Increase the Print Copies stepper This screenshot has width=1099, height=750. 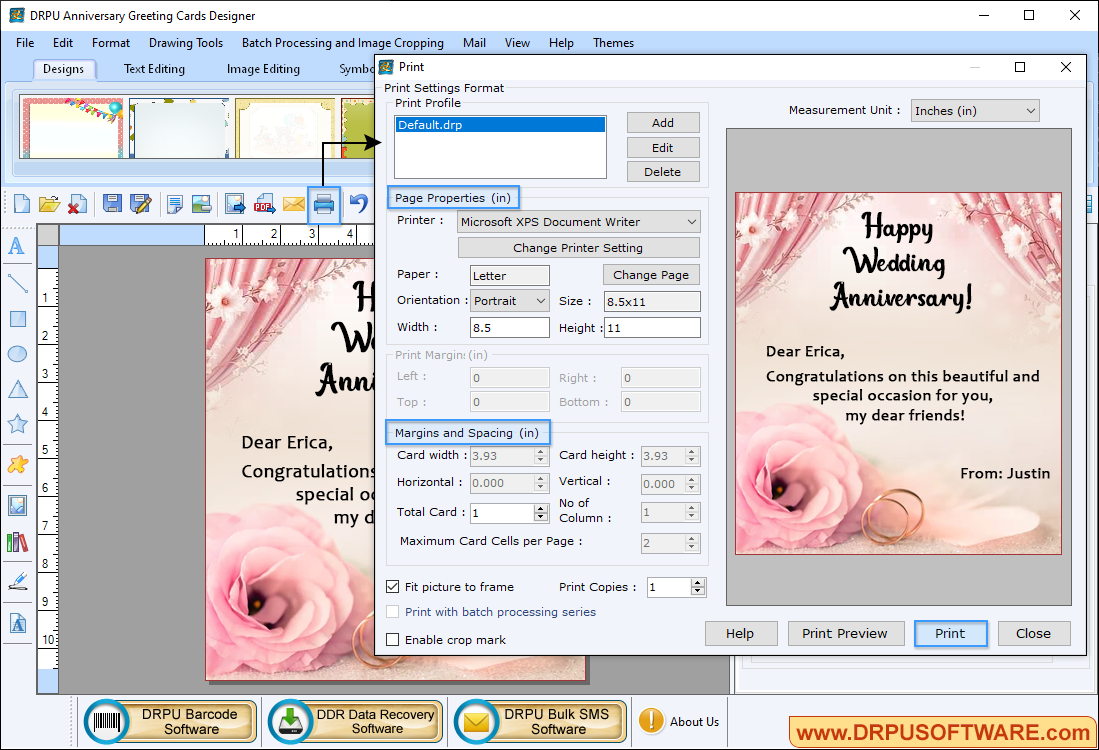click(x=698, y=583)
